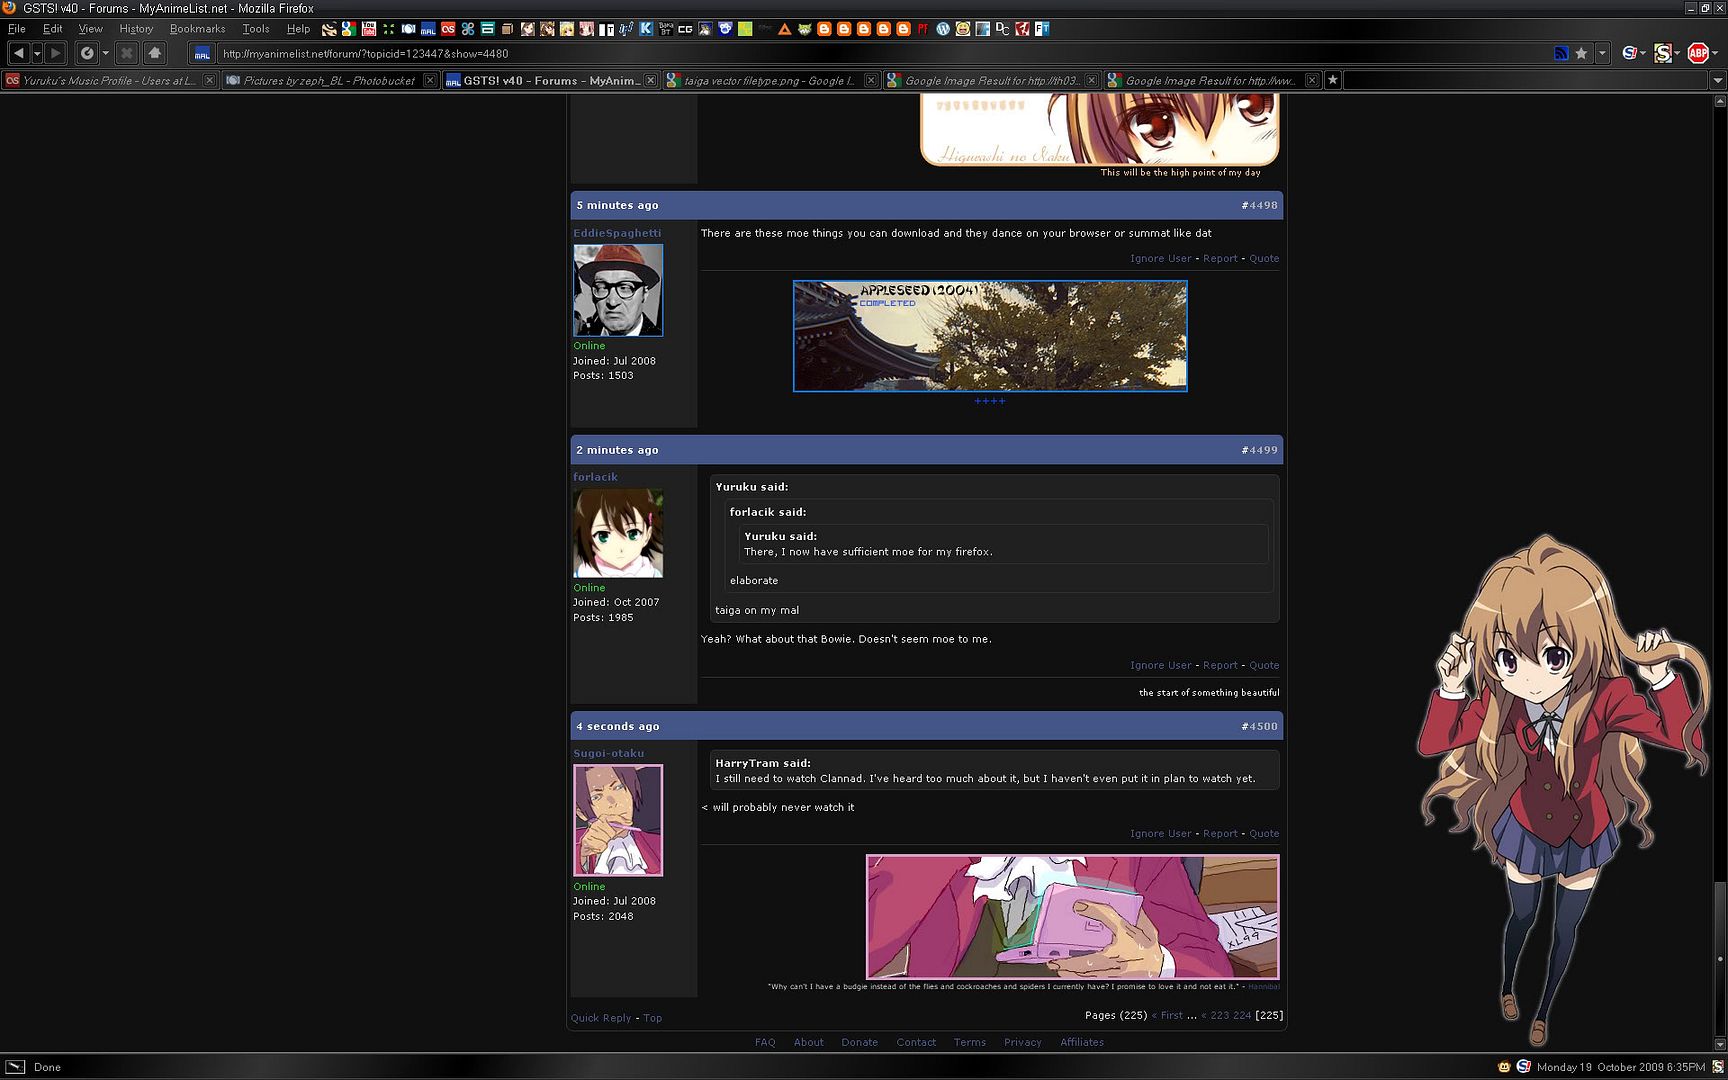
Task: Open the list all tabs dropdown
Action: pos(1718,80)
